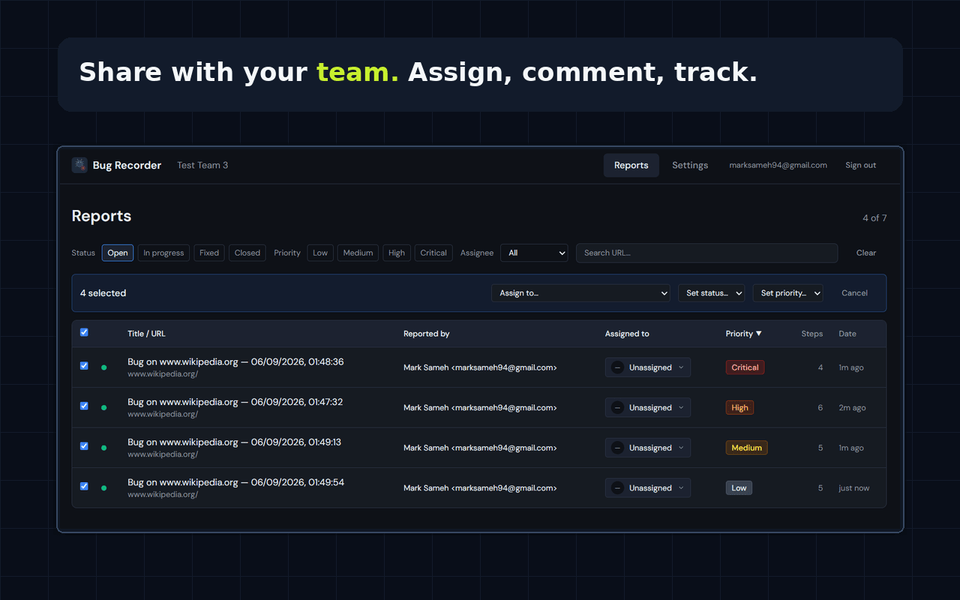Image resolution: width=960 pixels, height=600 pixels.
Task: Open the Unassigned dropdown in the High row
Action: point(648,408)
